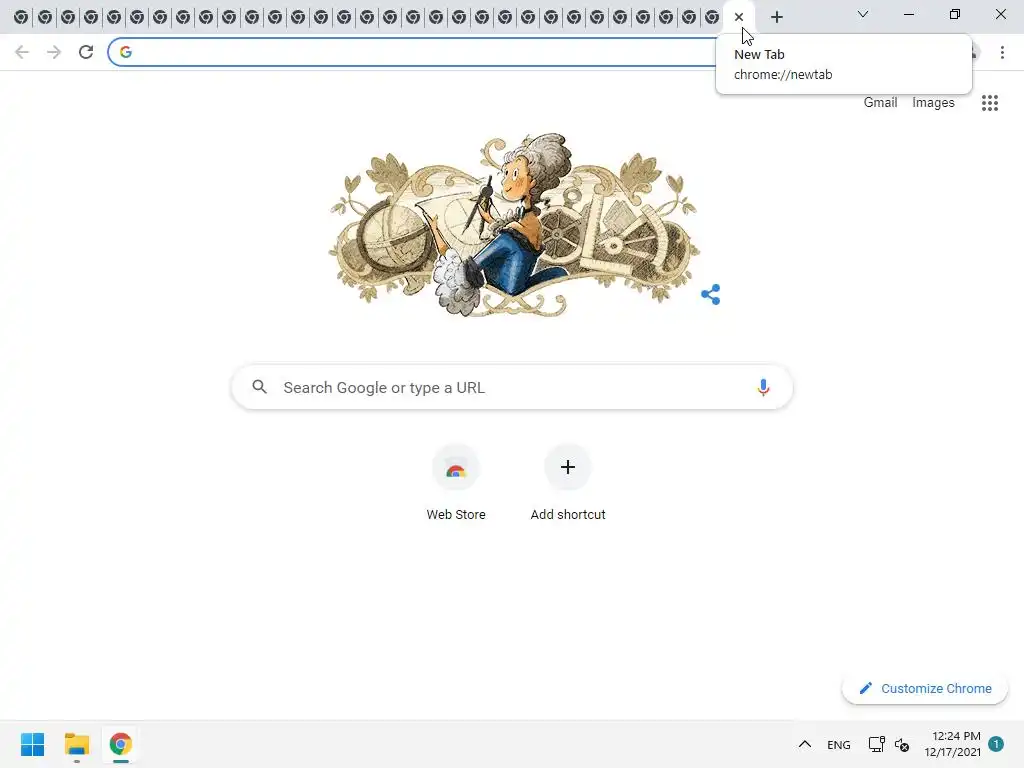Open the Images link
1024x768 pixels.
click(933, 103)
